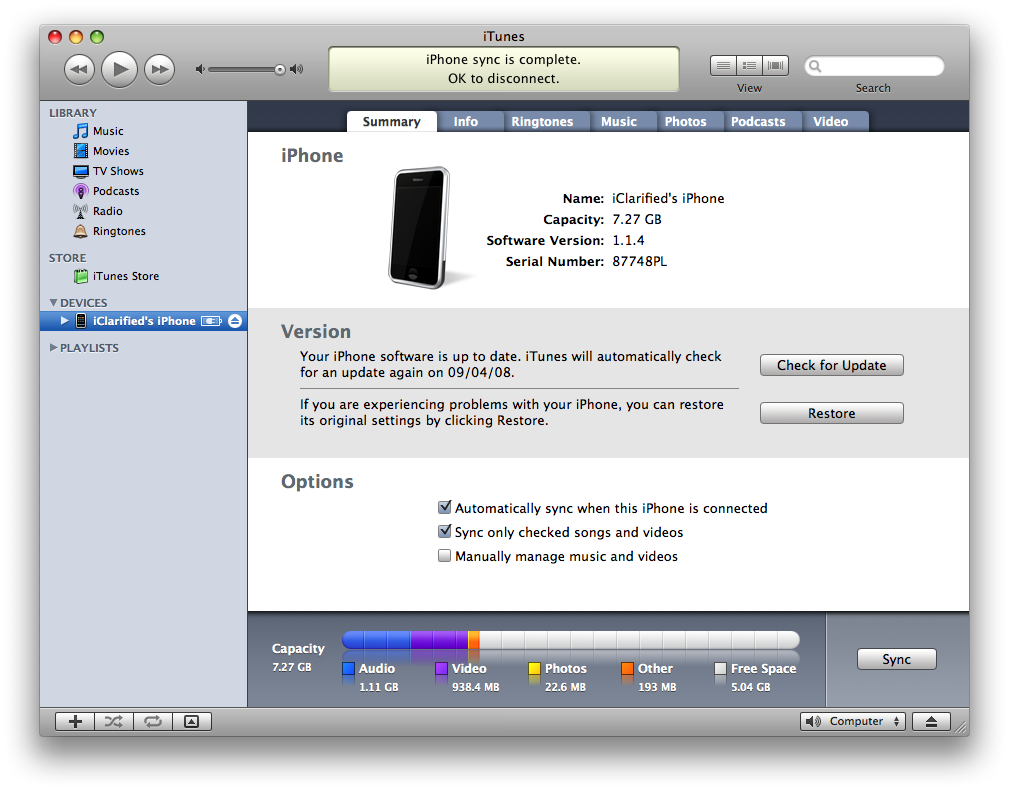Expand the Playlists section

[54, 348]
